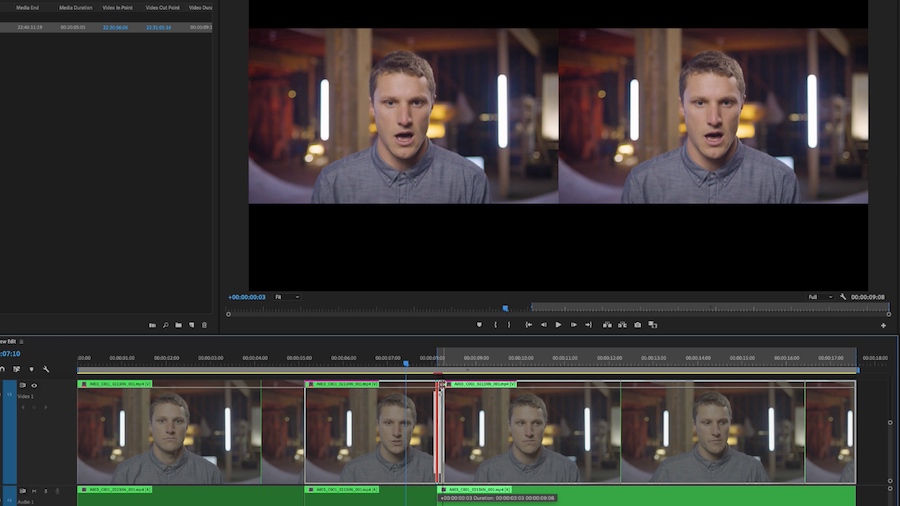Click the duration timecode 00:00:09:08
Viewport: 900px width, 506px height.
pyautogui.click(x=868, y=297)
